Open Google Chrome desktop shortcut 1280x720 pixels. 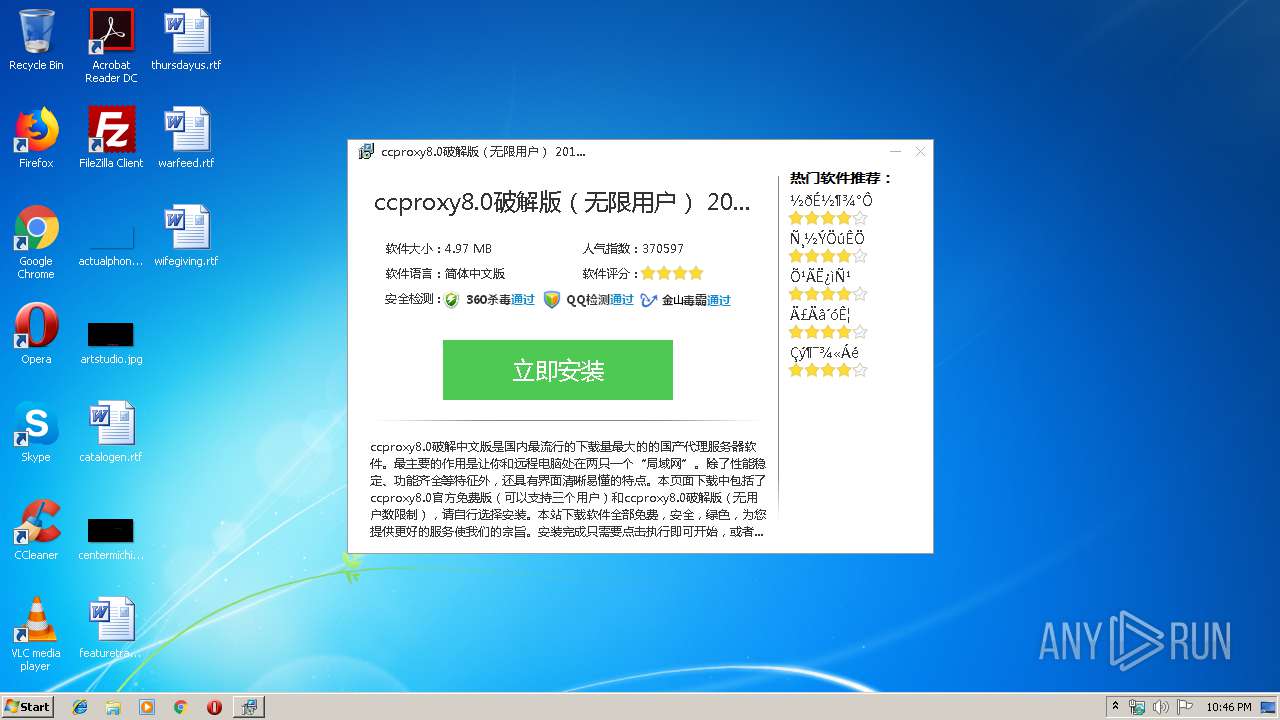click(x=36, y=242)
